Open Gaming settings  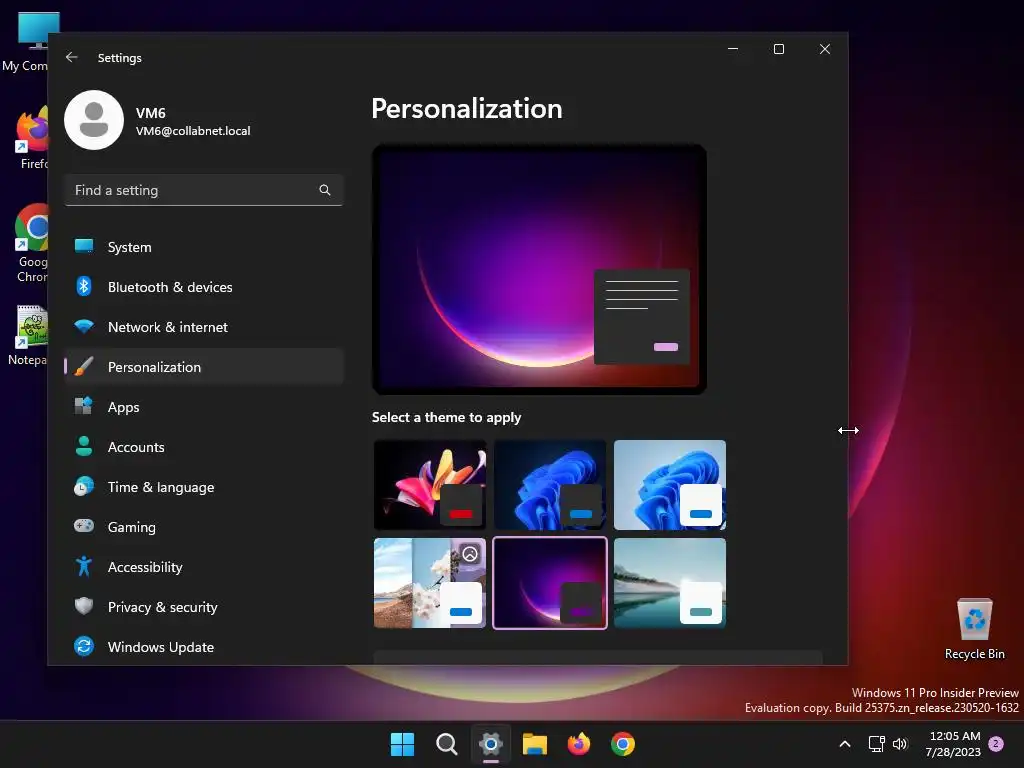[204, 526]
